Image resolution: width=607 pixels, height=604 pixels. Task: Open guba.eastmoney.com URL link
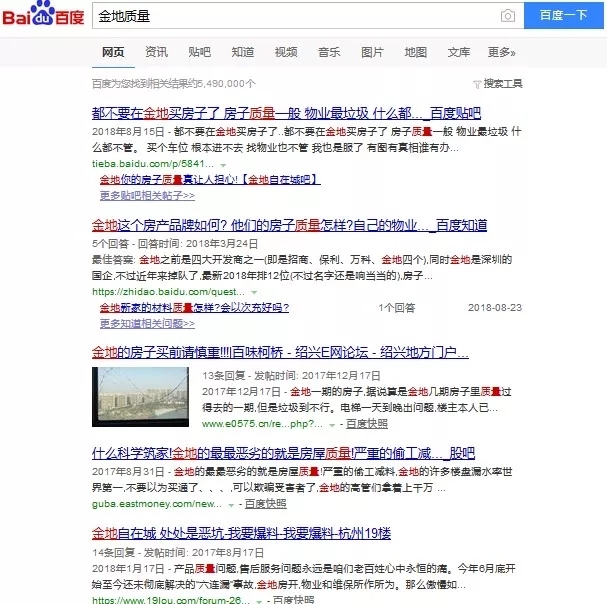pos(157,504)
